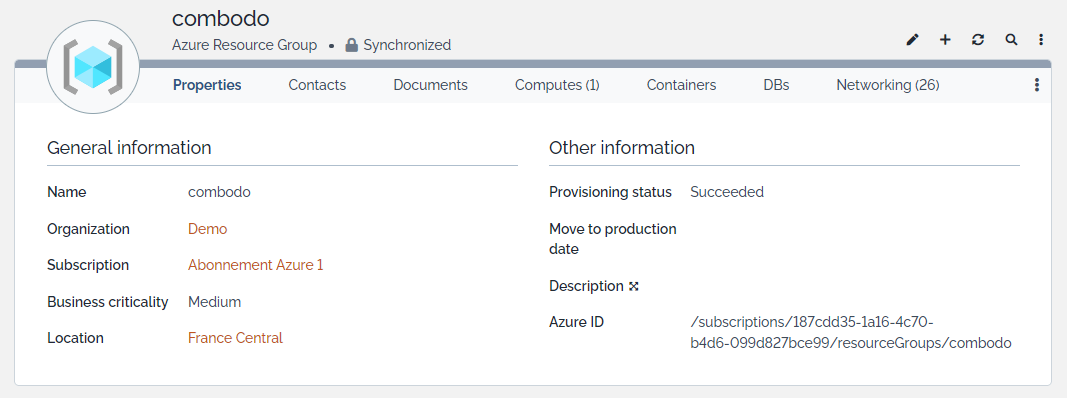Open the header three-dot actions menu
This screenshot has width=1067, height=398.
1041,40
